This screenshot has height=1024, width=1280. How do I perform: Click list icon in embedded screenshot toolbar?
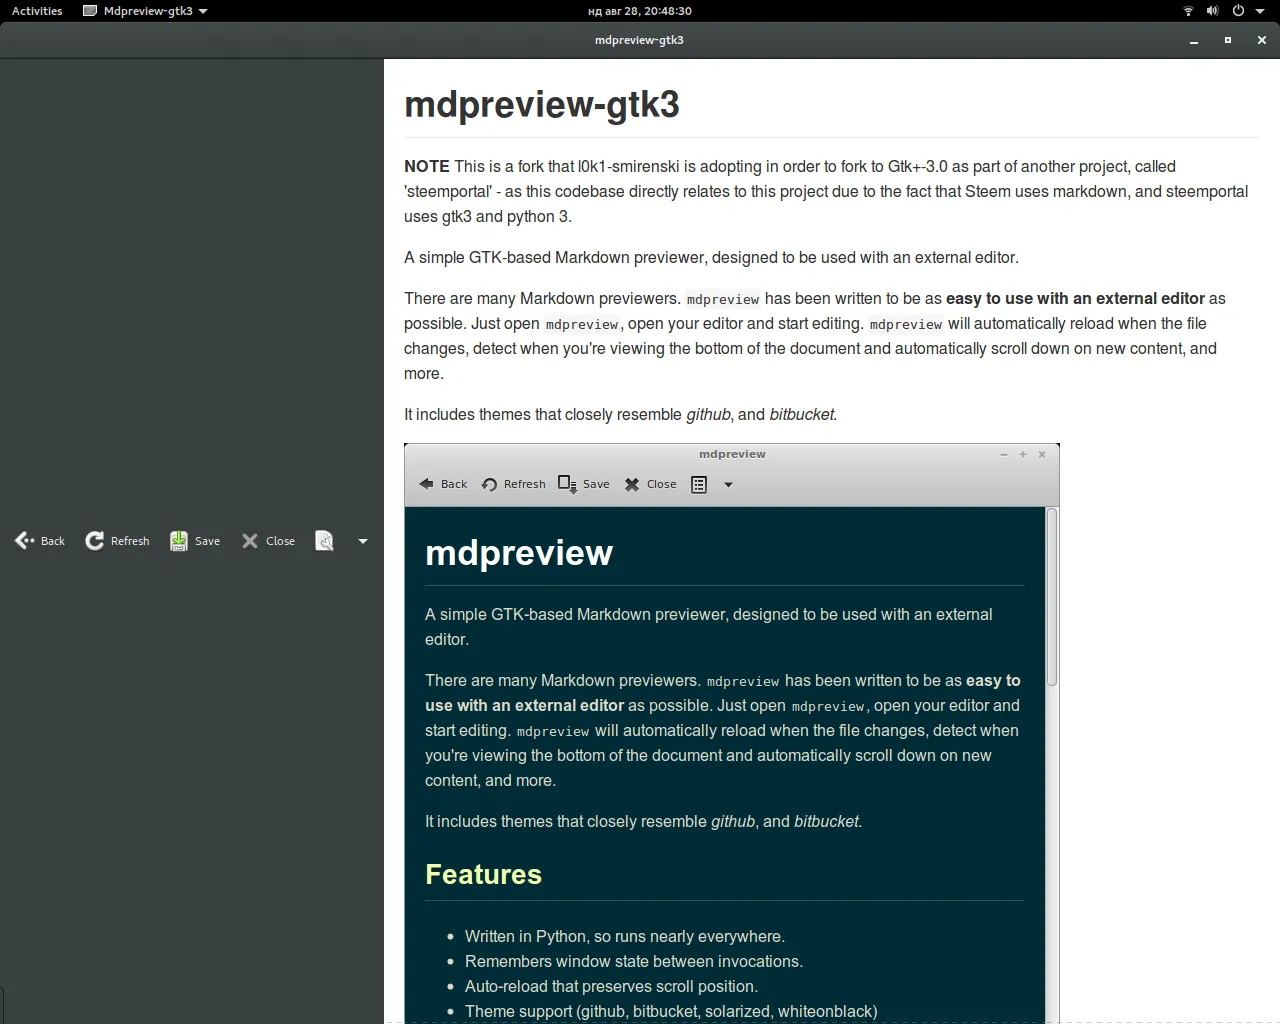tap(699, 484)
